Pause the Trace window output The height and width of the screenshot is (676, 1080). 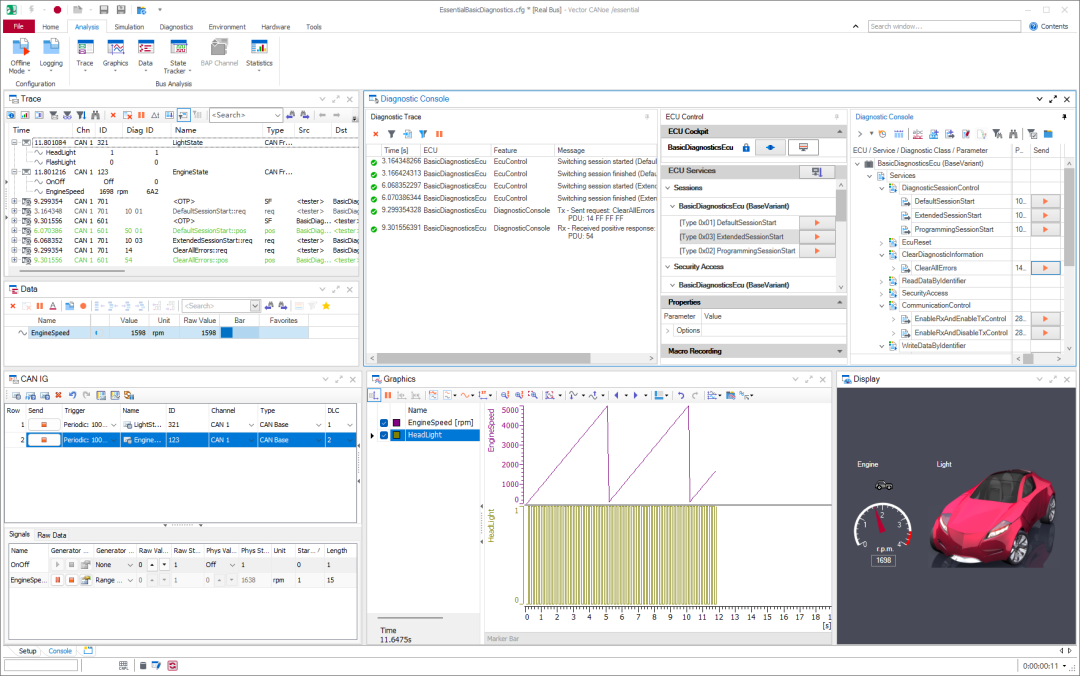[141, 115]
